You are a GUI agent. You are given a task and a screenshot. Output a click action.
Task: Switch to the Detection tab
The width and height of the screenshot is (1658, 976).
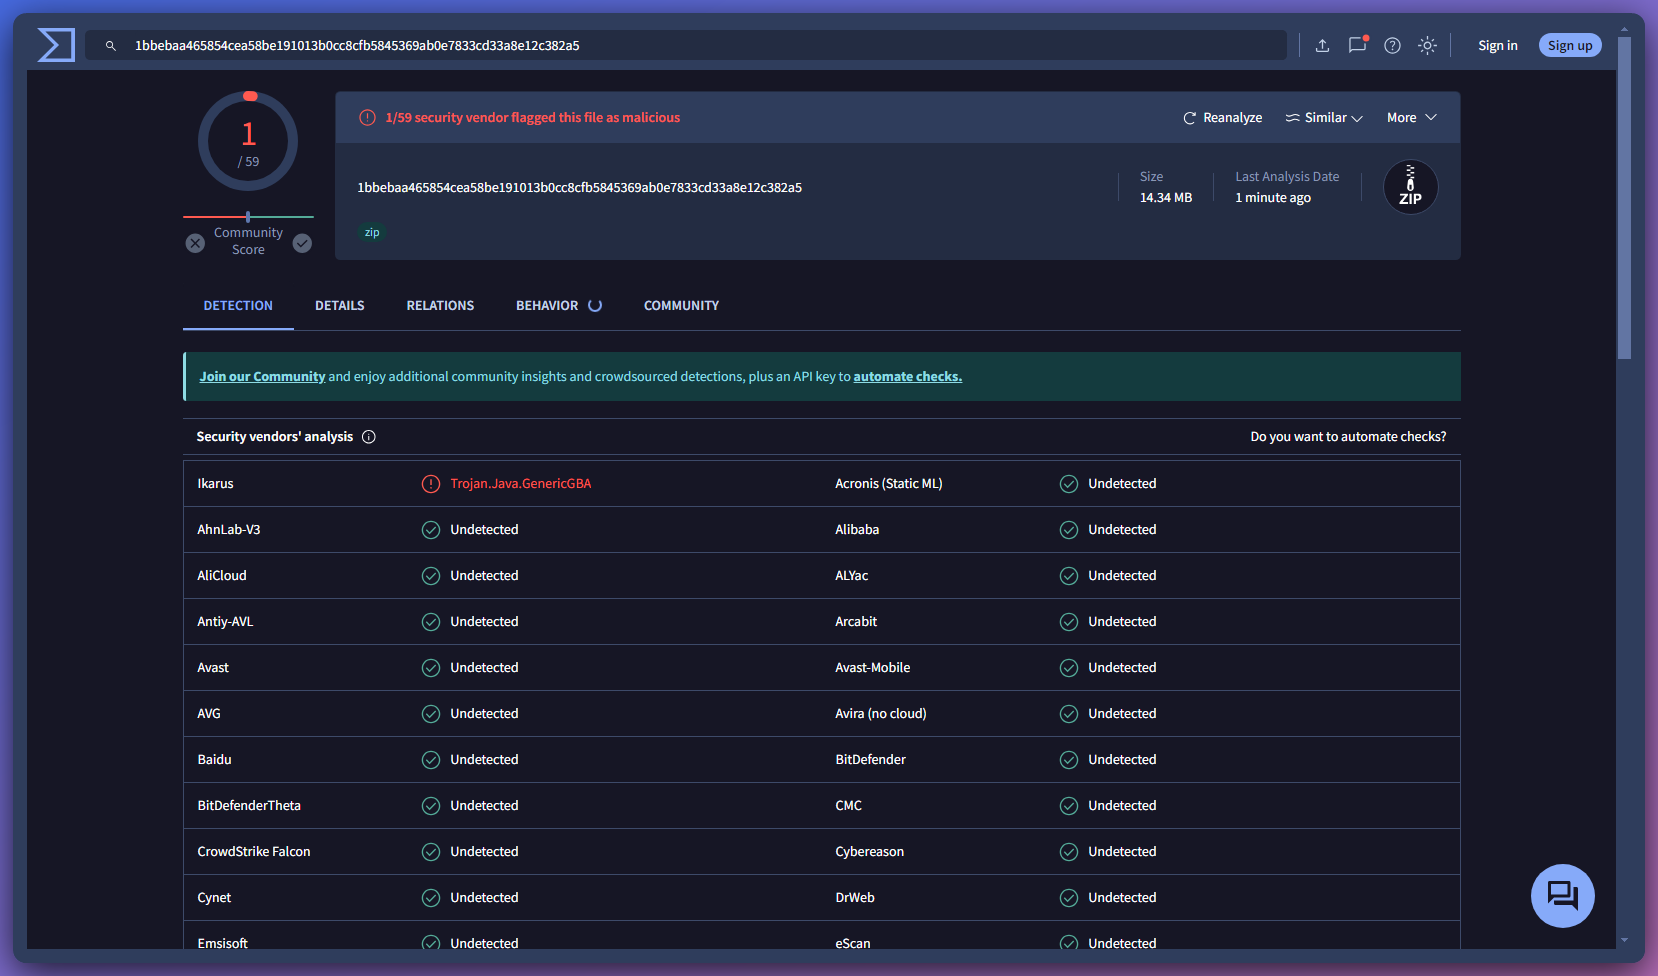click(x=238, y=306)
